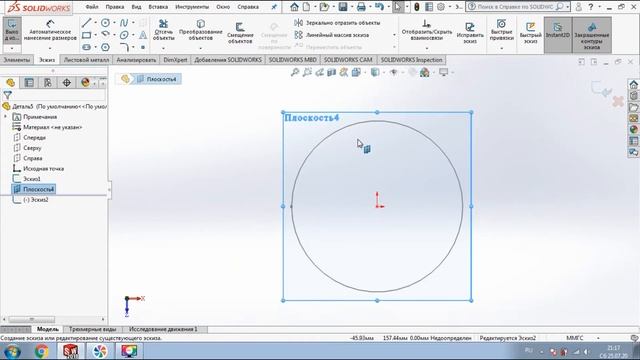Open status bar units ММГС dropdown
This screenshot has width=640, height=360.
598,338
